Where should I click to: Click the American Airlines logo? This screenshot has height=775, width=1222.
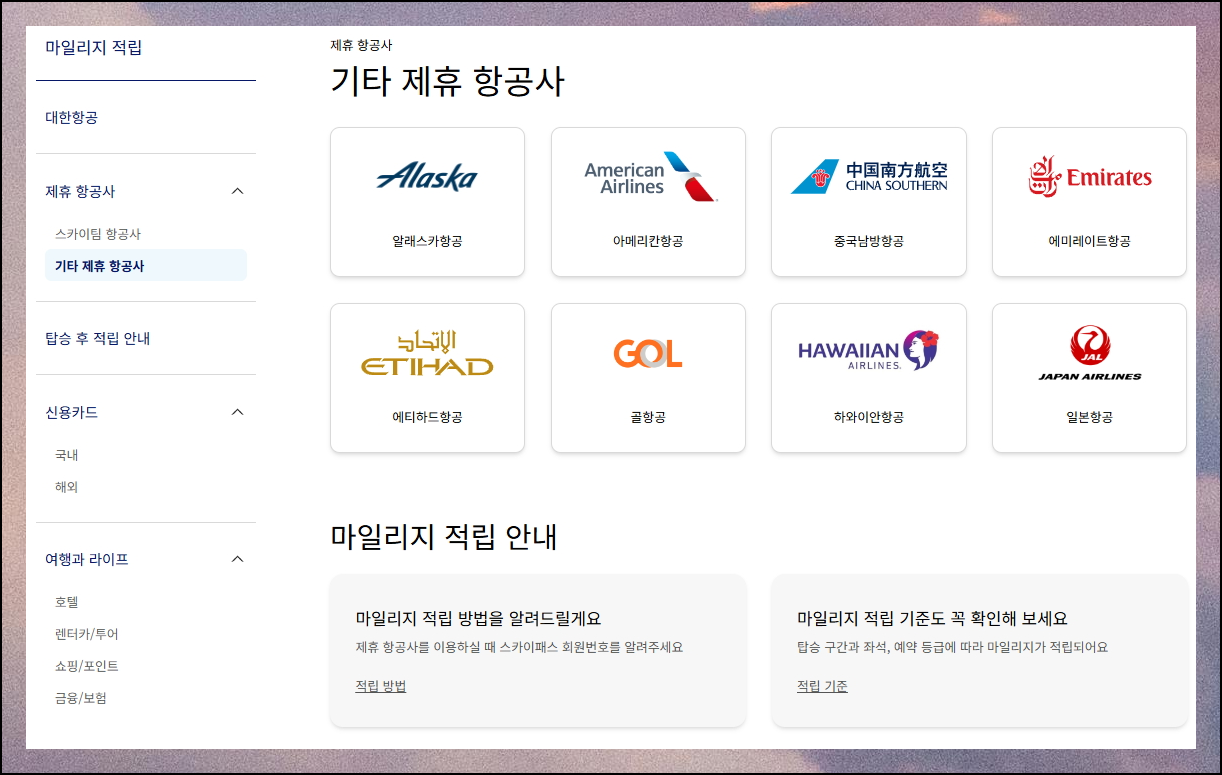coord(650,177)
